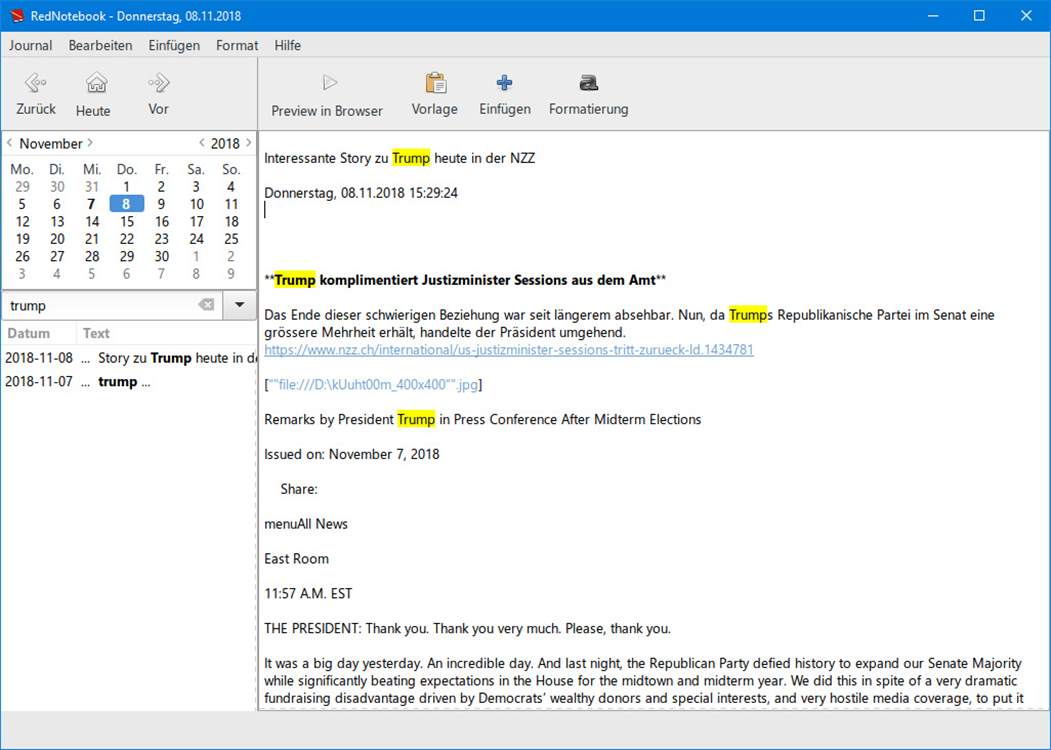Open the Vorlage template icon
The height and width of the screenshot is (750, 1051).
coord(436,83)
